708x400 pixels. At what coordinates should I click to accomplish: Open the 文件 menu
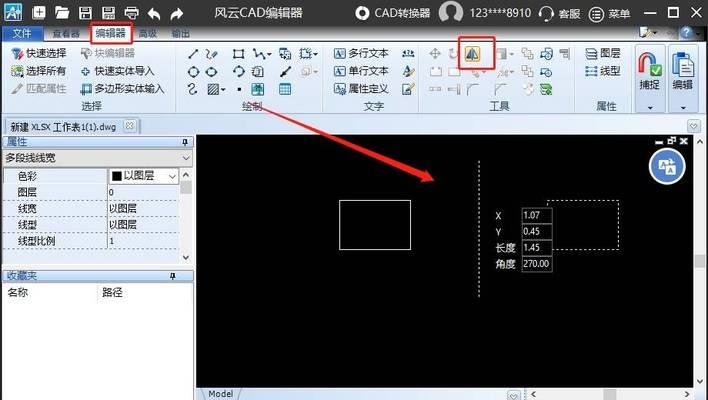22,33
